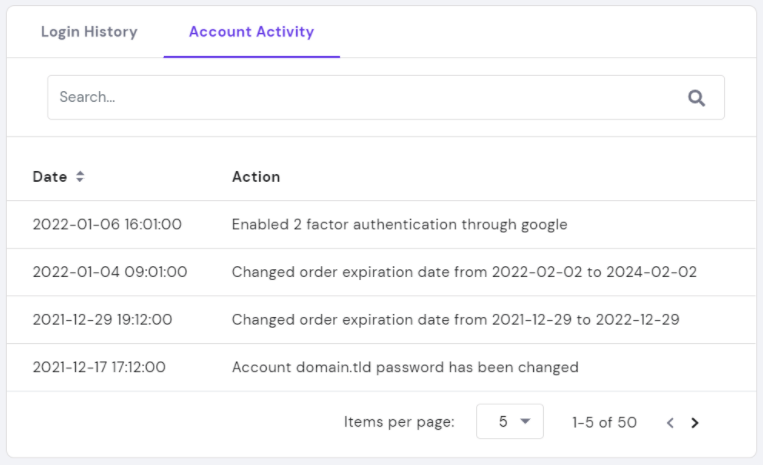Viewport: 763px width, 465px height.
Task: Click the Enabled 2 factor authentication entry
Action: click(399, 224)
